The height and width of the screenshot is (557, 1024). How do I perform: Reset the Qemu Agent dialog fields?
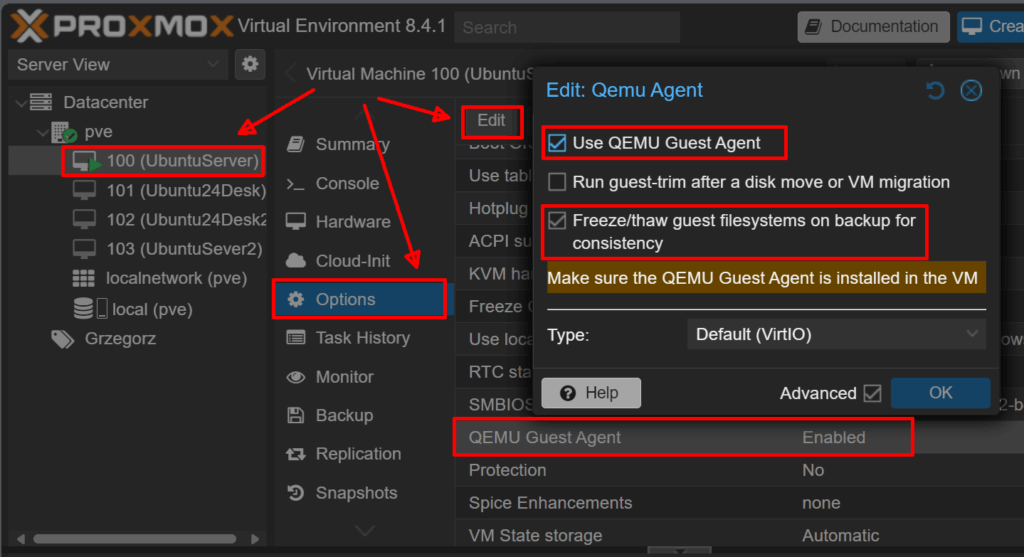coord(936,90)
